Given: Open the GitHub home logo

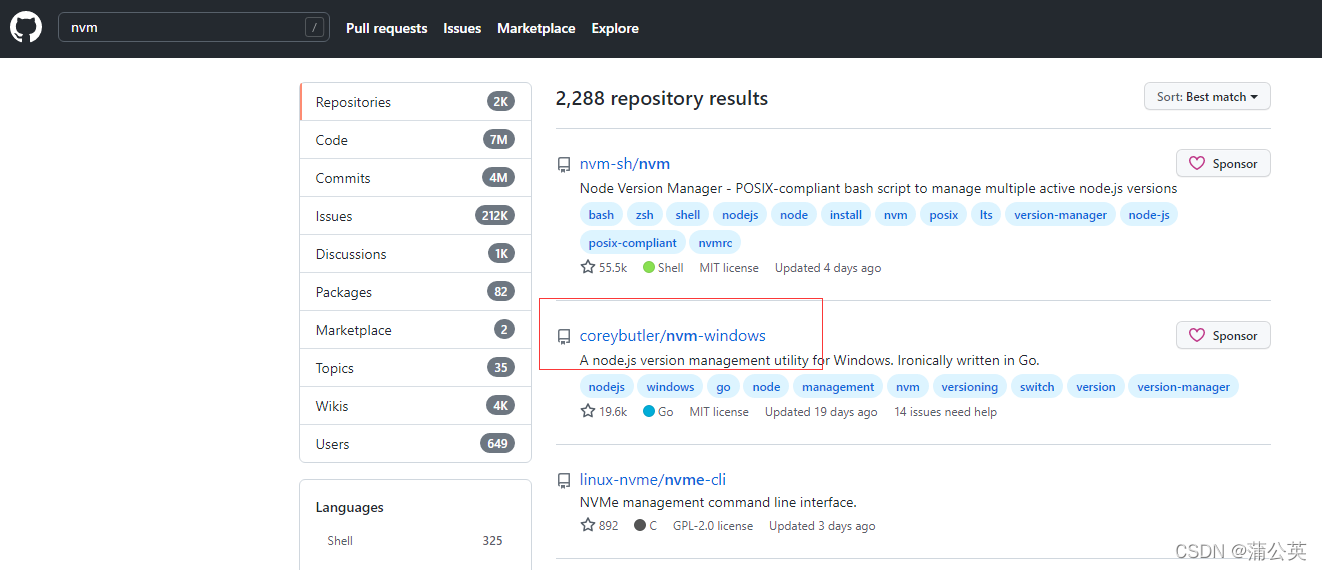Looking at the screenshot, I should [x=26, y=27].
